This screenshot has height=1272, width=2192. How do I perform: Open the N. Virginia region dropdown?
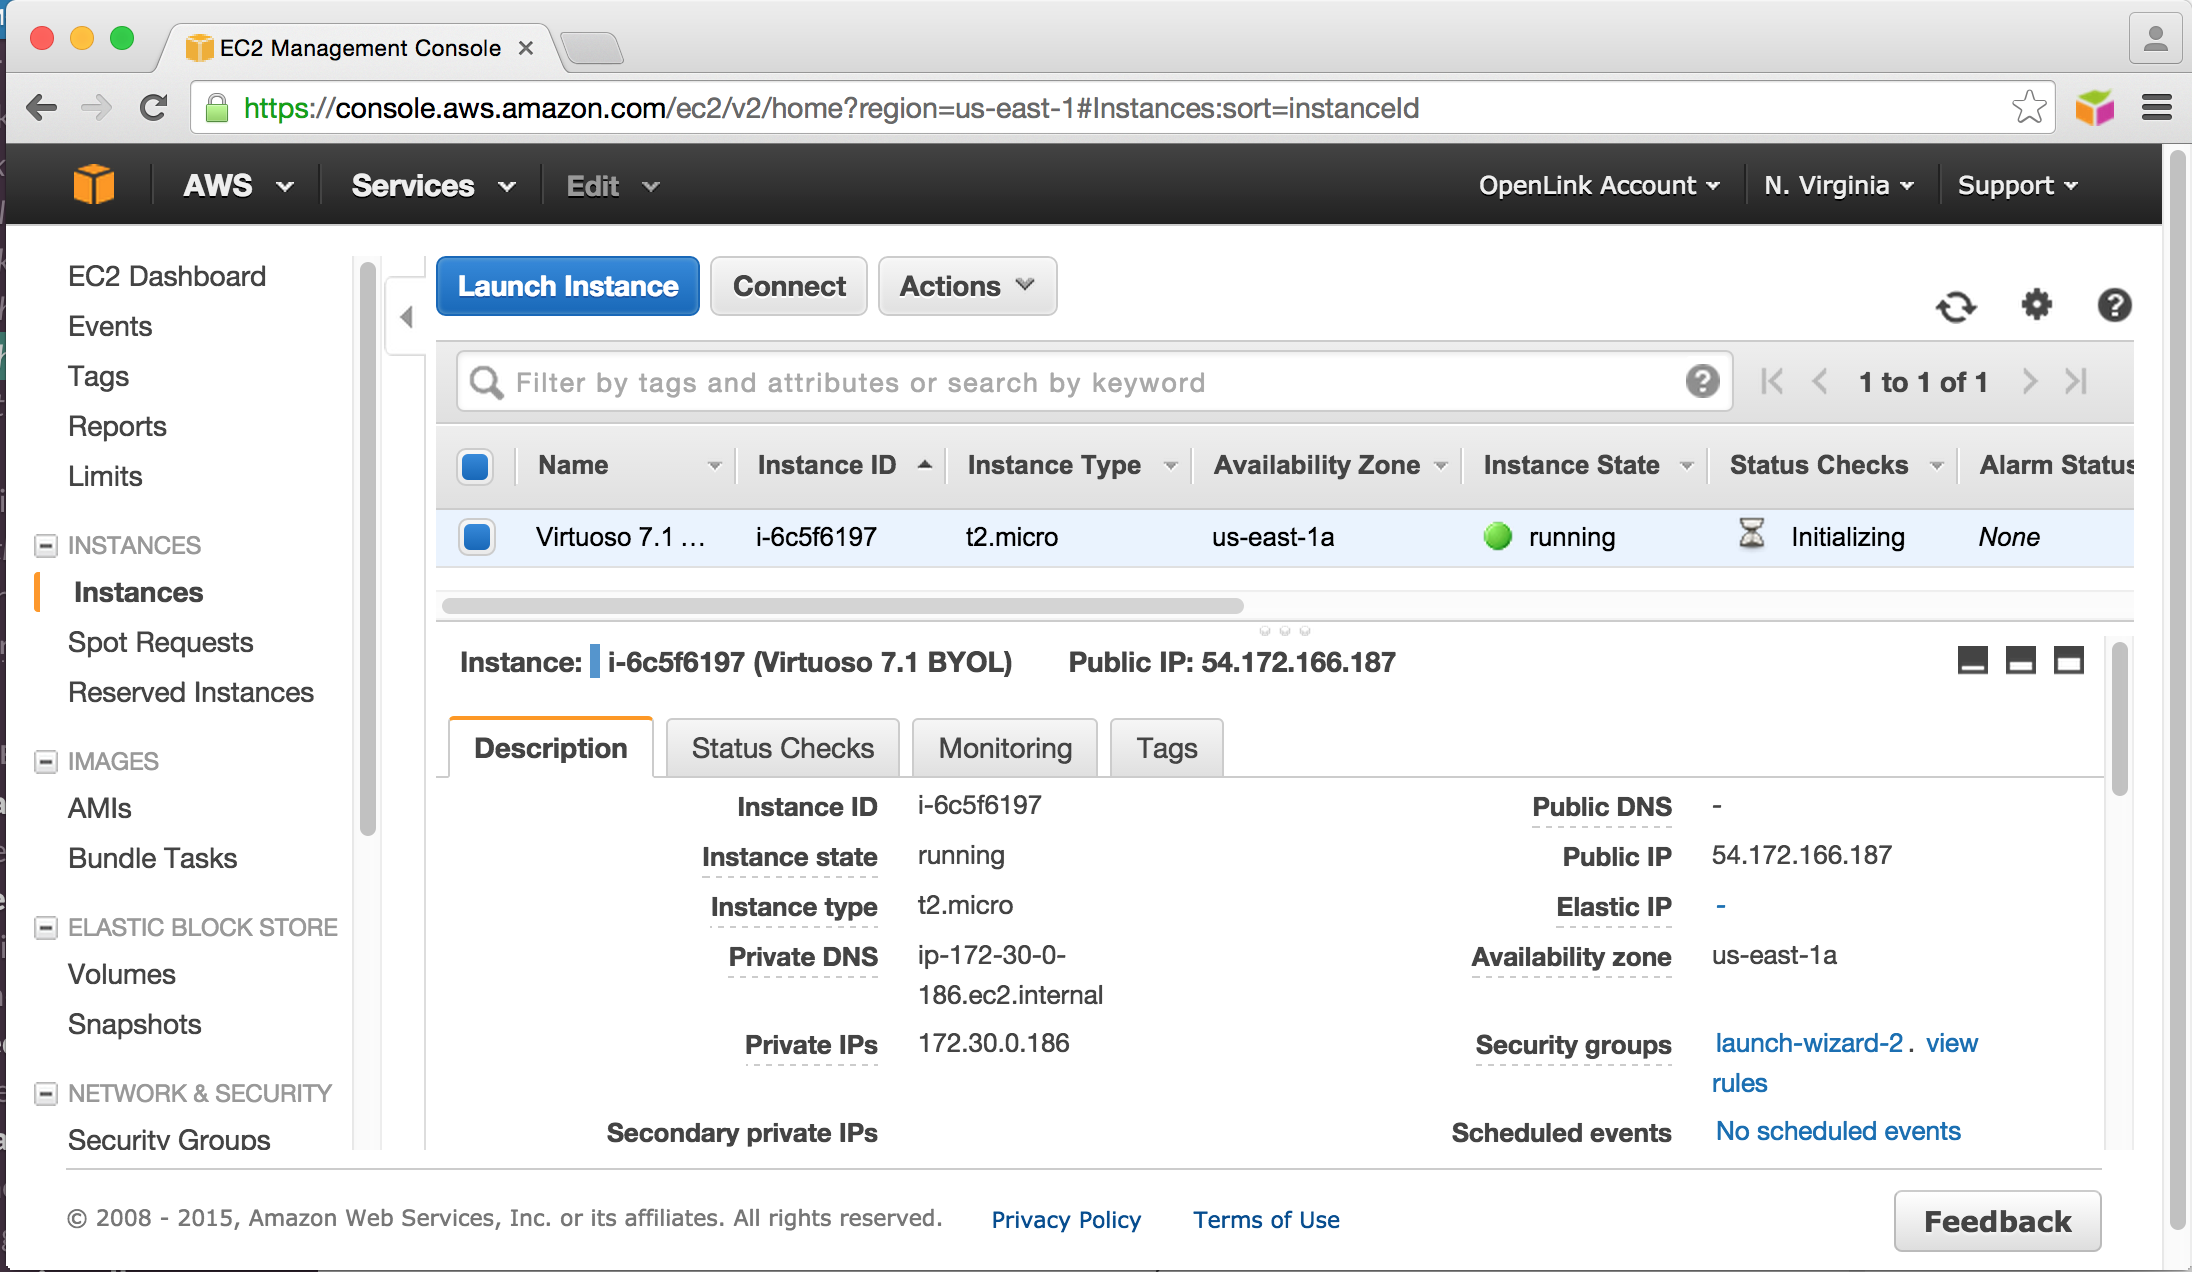click(1838, 185)
